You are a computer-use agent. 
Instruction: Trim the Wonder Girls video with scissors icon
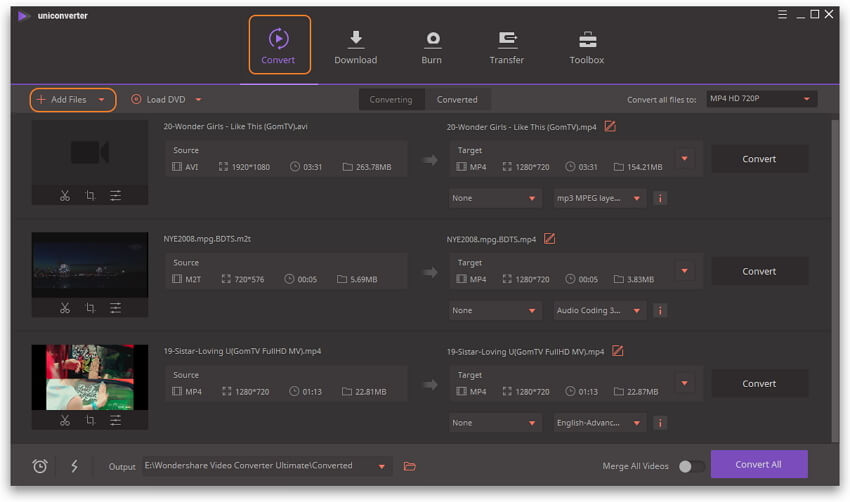tap(65, 196)
